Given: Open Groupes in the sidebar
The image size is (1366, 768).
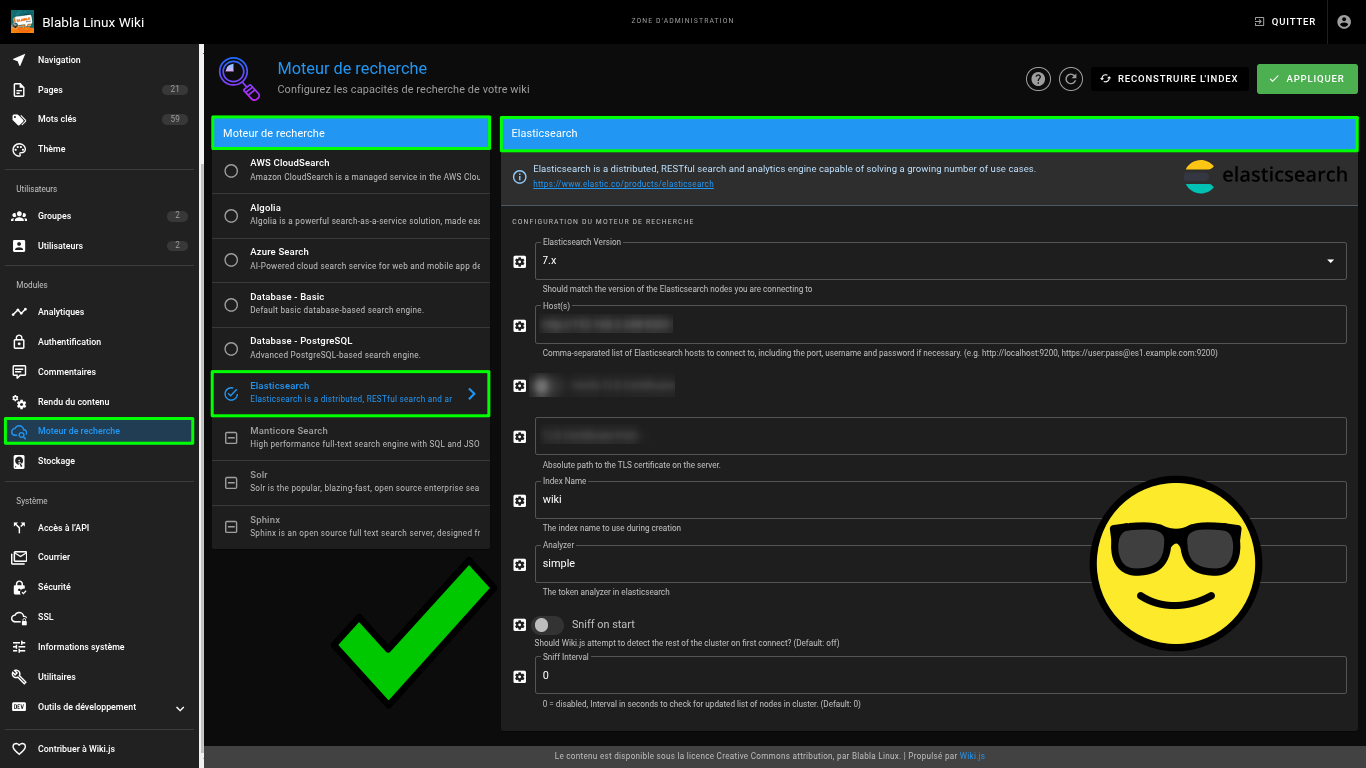Looking at the screenshot, I should [100, 216].
